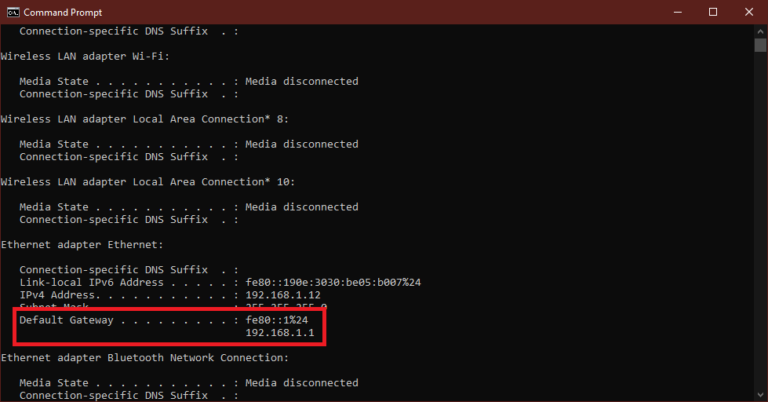Click the Command Prompt icon in title bar
The height and width of the screenshot is (402, 768).
(x=12, y=12)
